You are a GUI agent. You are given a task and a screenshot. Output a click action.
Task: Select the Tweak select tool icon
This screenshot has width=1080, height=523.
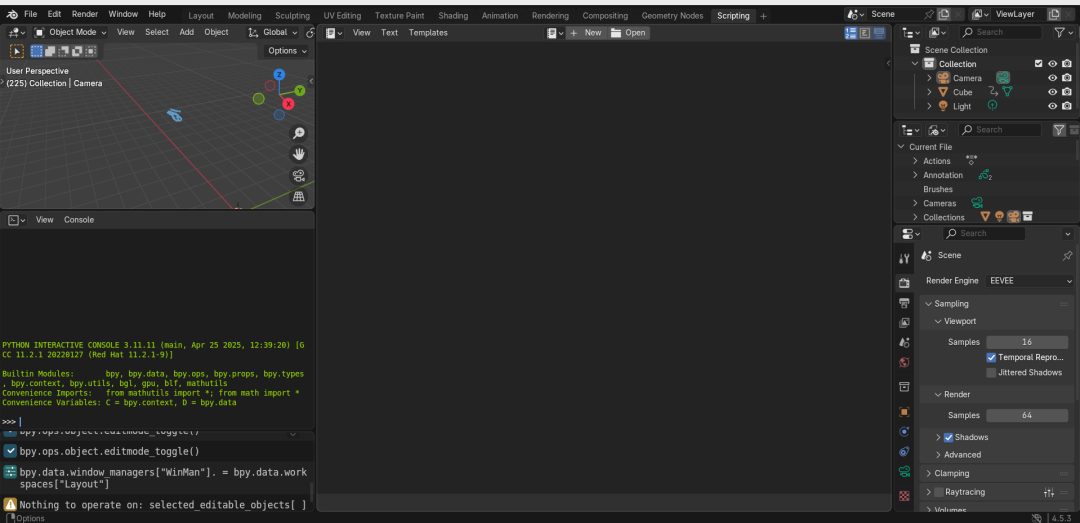tap(17, 51)
